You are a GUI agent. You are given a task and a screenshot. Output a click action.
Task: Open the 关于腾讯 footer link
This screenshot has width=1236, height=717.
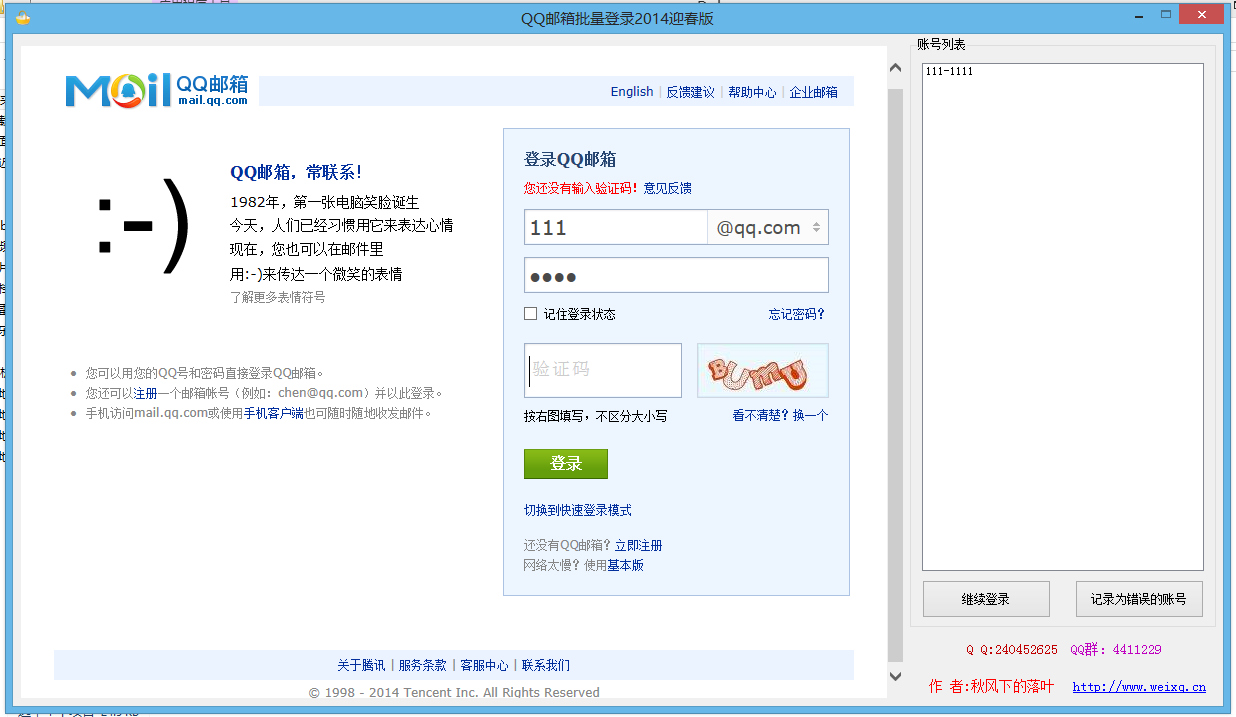(361, 665)
